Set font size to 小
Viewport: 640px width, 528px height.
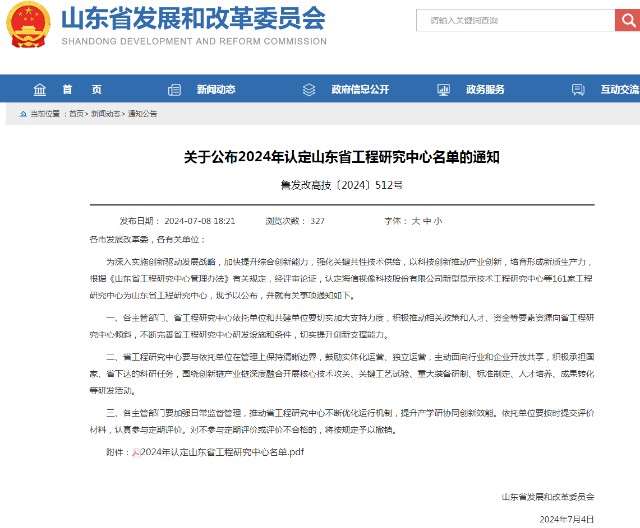pyautogui.click(x=438, y=221)
